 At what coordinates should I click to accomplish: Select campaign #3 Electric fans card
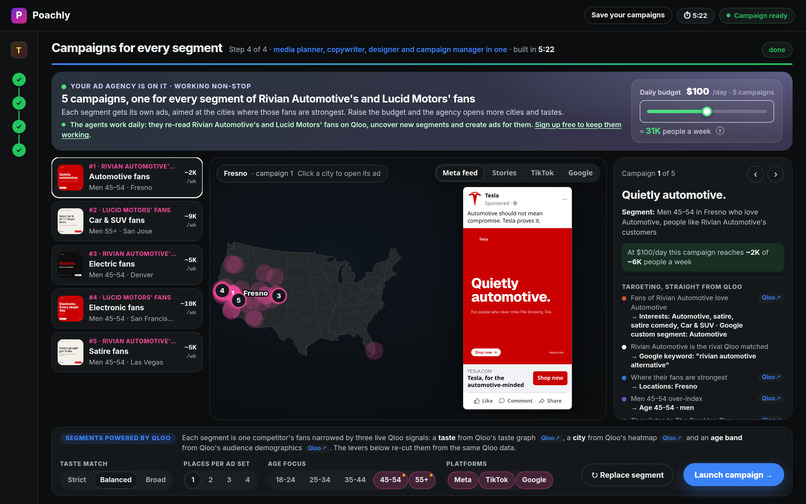pos(127,265)
